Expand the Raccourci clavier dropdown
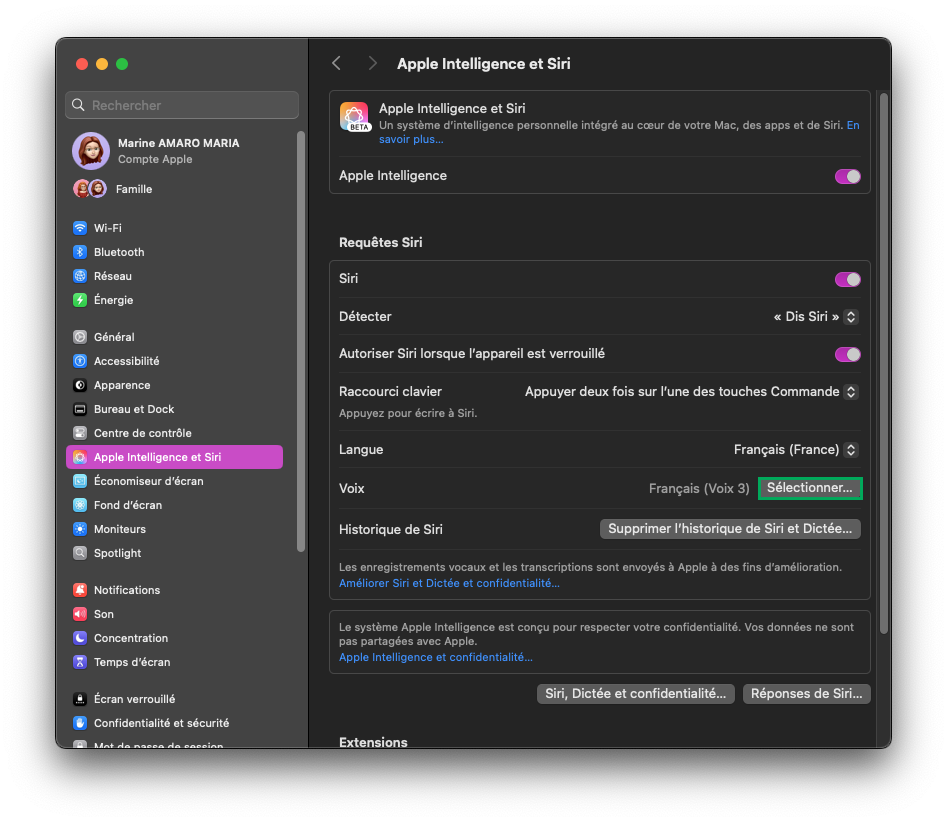Image resolution: width=947 pixels, height=822 pixels. click(x=691, y=392)
